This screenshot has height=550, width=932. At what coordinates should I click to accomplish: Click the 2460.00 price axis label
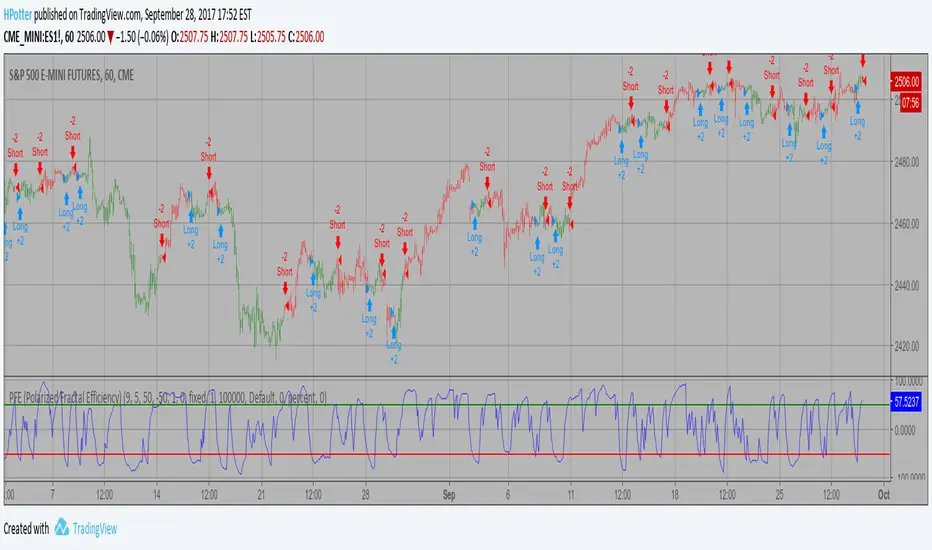[x=906, y=224]
